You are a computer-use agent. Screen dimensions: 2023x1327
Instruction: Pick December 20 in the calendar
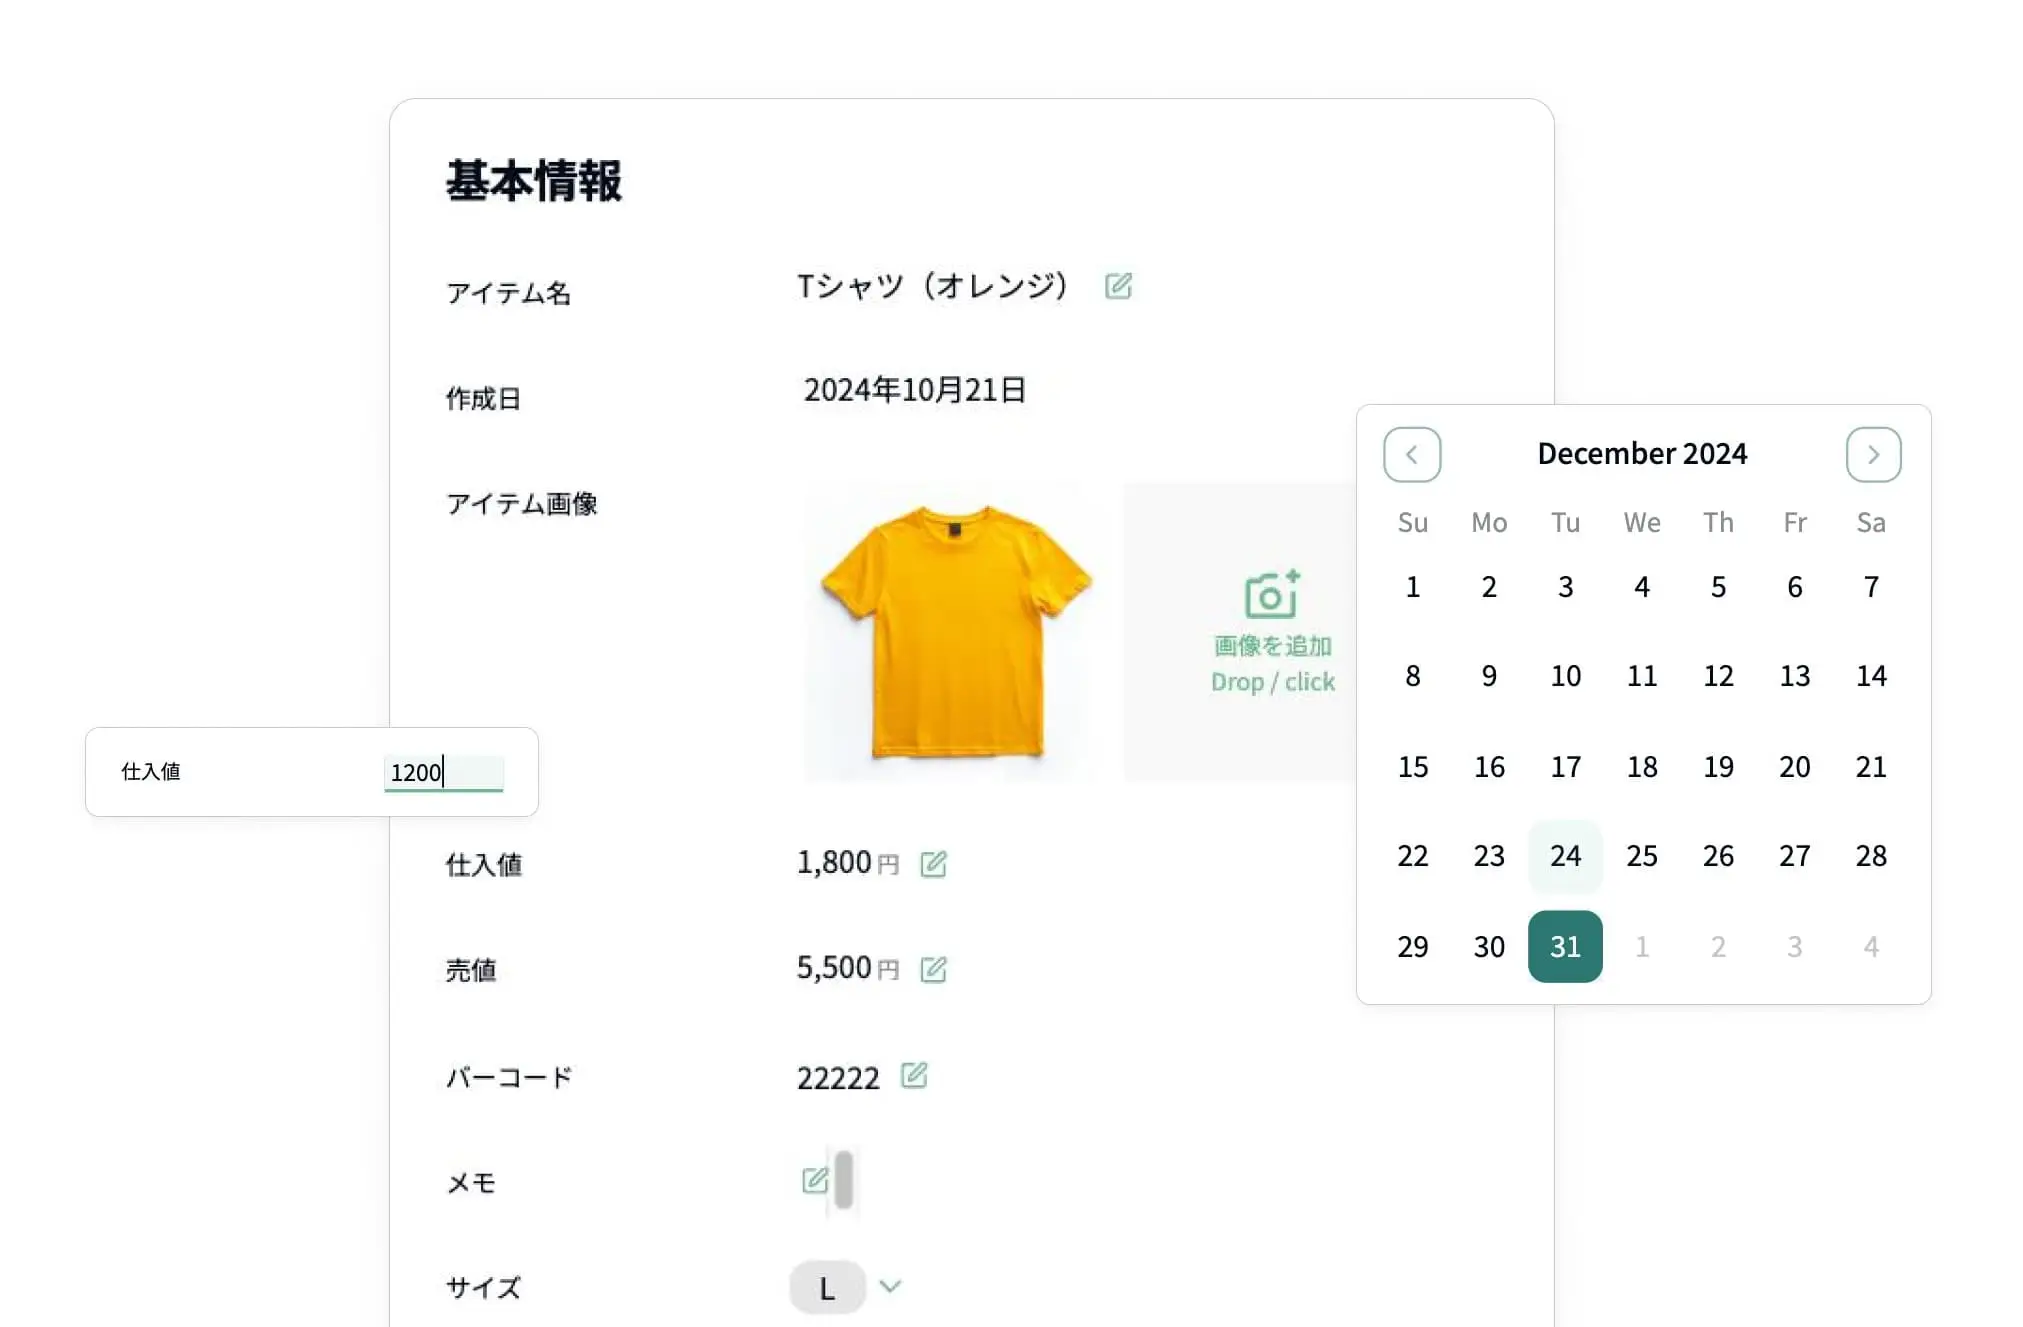[1795, 767]
